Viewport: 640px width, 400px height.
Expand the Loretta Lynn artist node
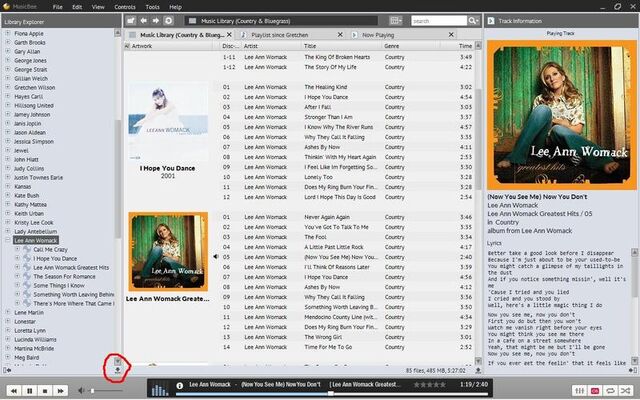coord(7,330)
